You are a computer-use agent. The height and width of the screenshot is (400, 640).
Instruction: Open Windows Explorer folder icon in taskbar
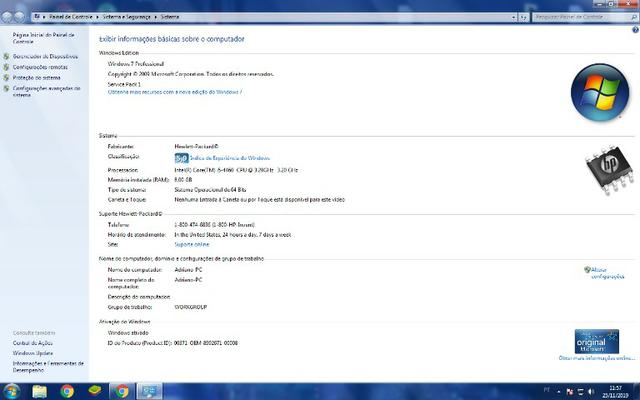40,391
